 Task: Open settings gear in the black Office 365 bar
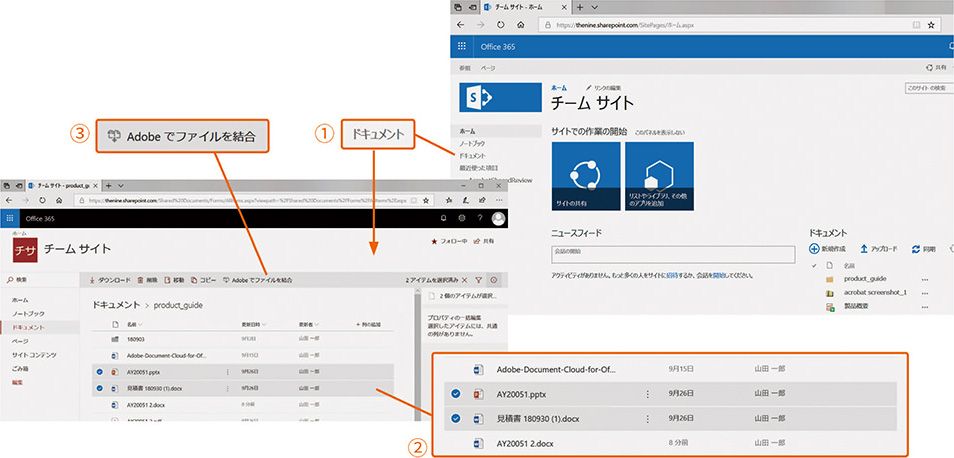462,219
